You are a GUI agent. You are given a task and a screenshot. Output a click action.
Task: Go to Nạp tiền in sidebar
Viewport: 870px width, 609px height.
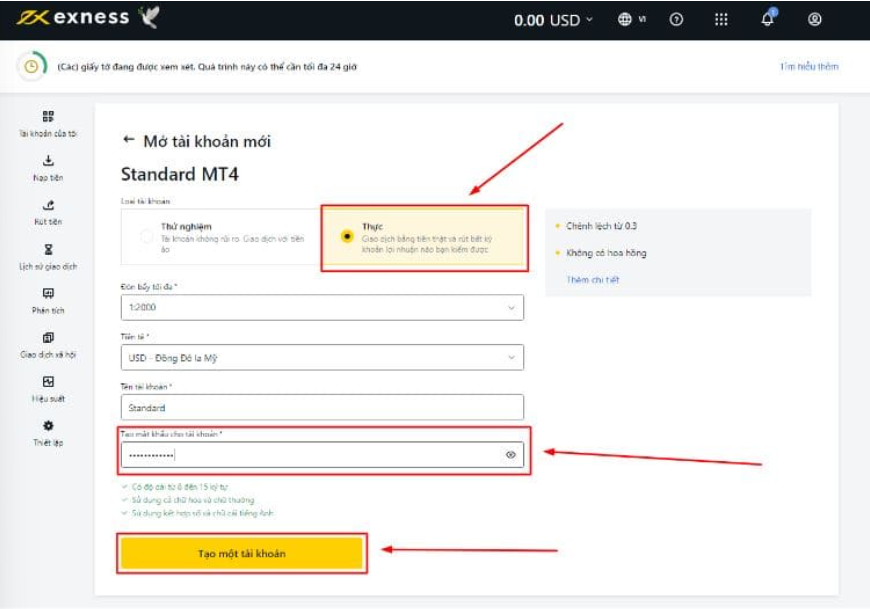[48, 167]
